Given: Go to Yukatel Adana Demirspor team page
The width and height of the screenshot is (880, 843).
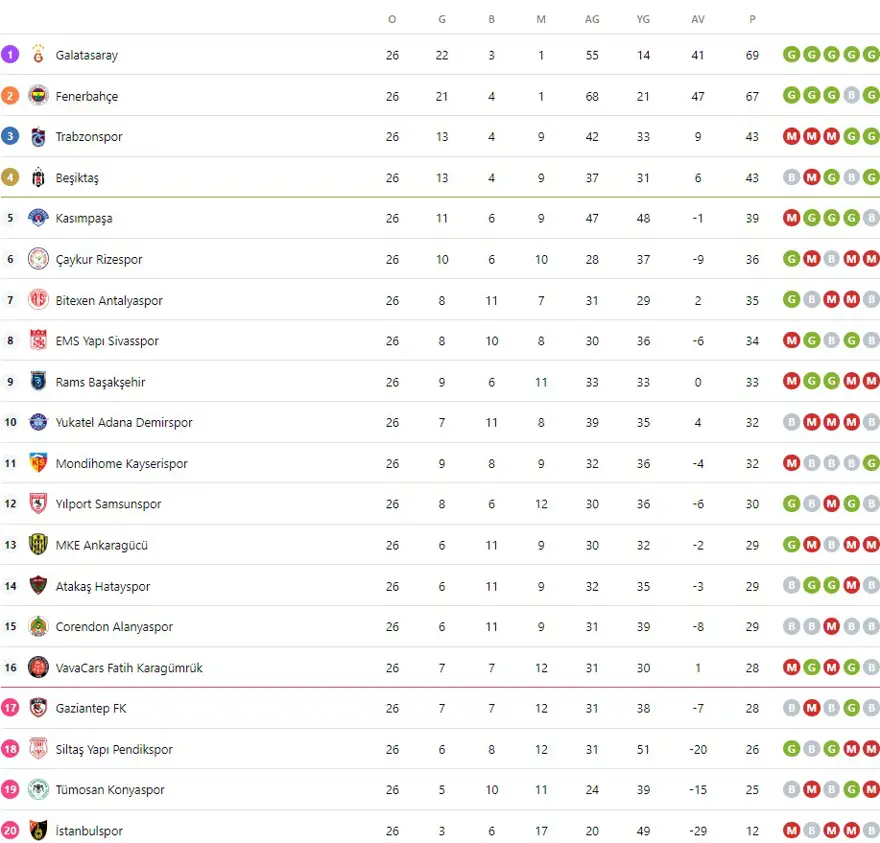Looking at the screenshot, I should pos(124,423).
